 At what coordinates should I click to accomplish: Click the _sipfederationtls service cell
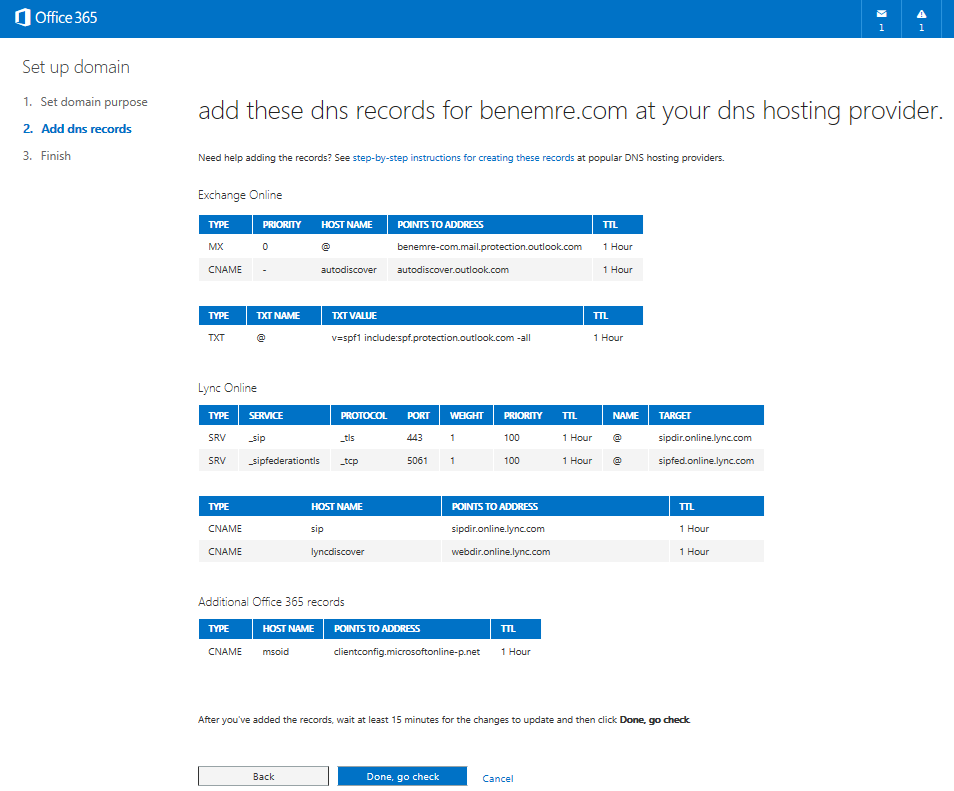pos(284,461)
